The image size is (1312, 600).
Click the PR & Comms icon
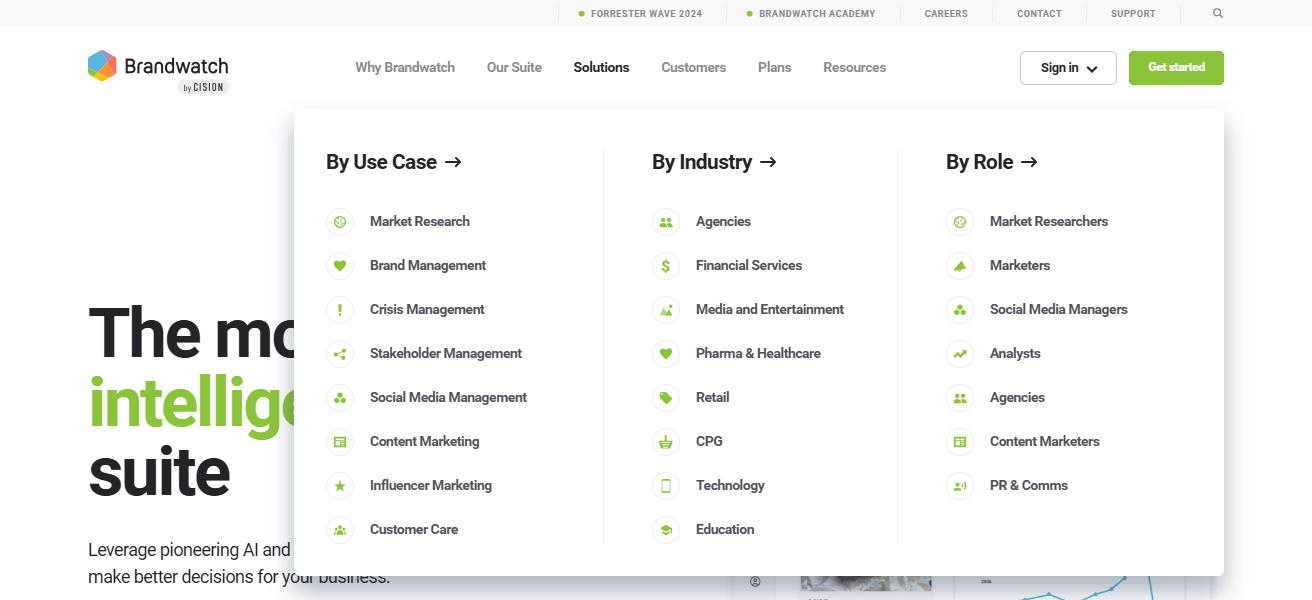coord(960,486)
